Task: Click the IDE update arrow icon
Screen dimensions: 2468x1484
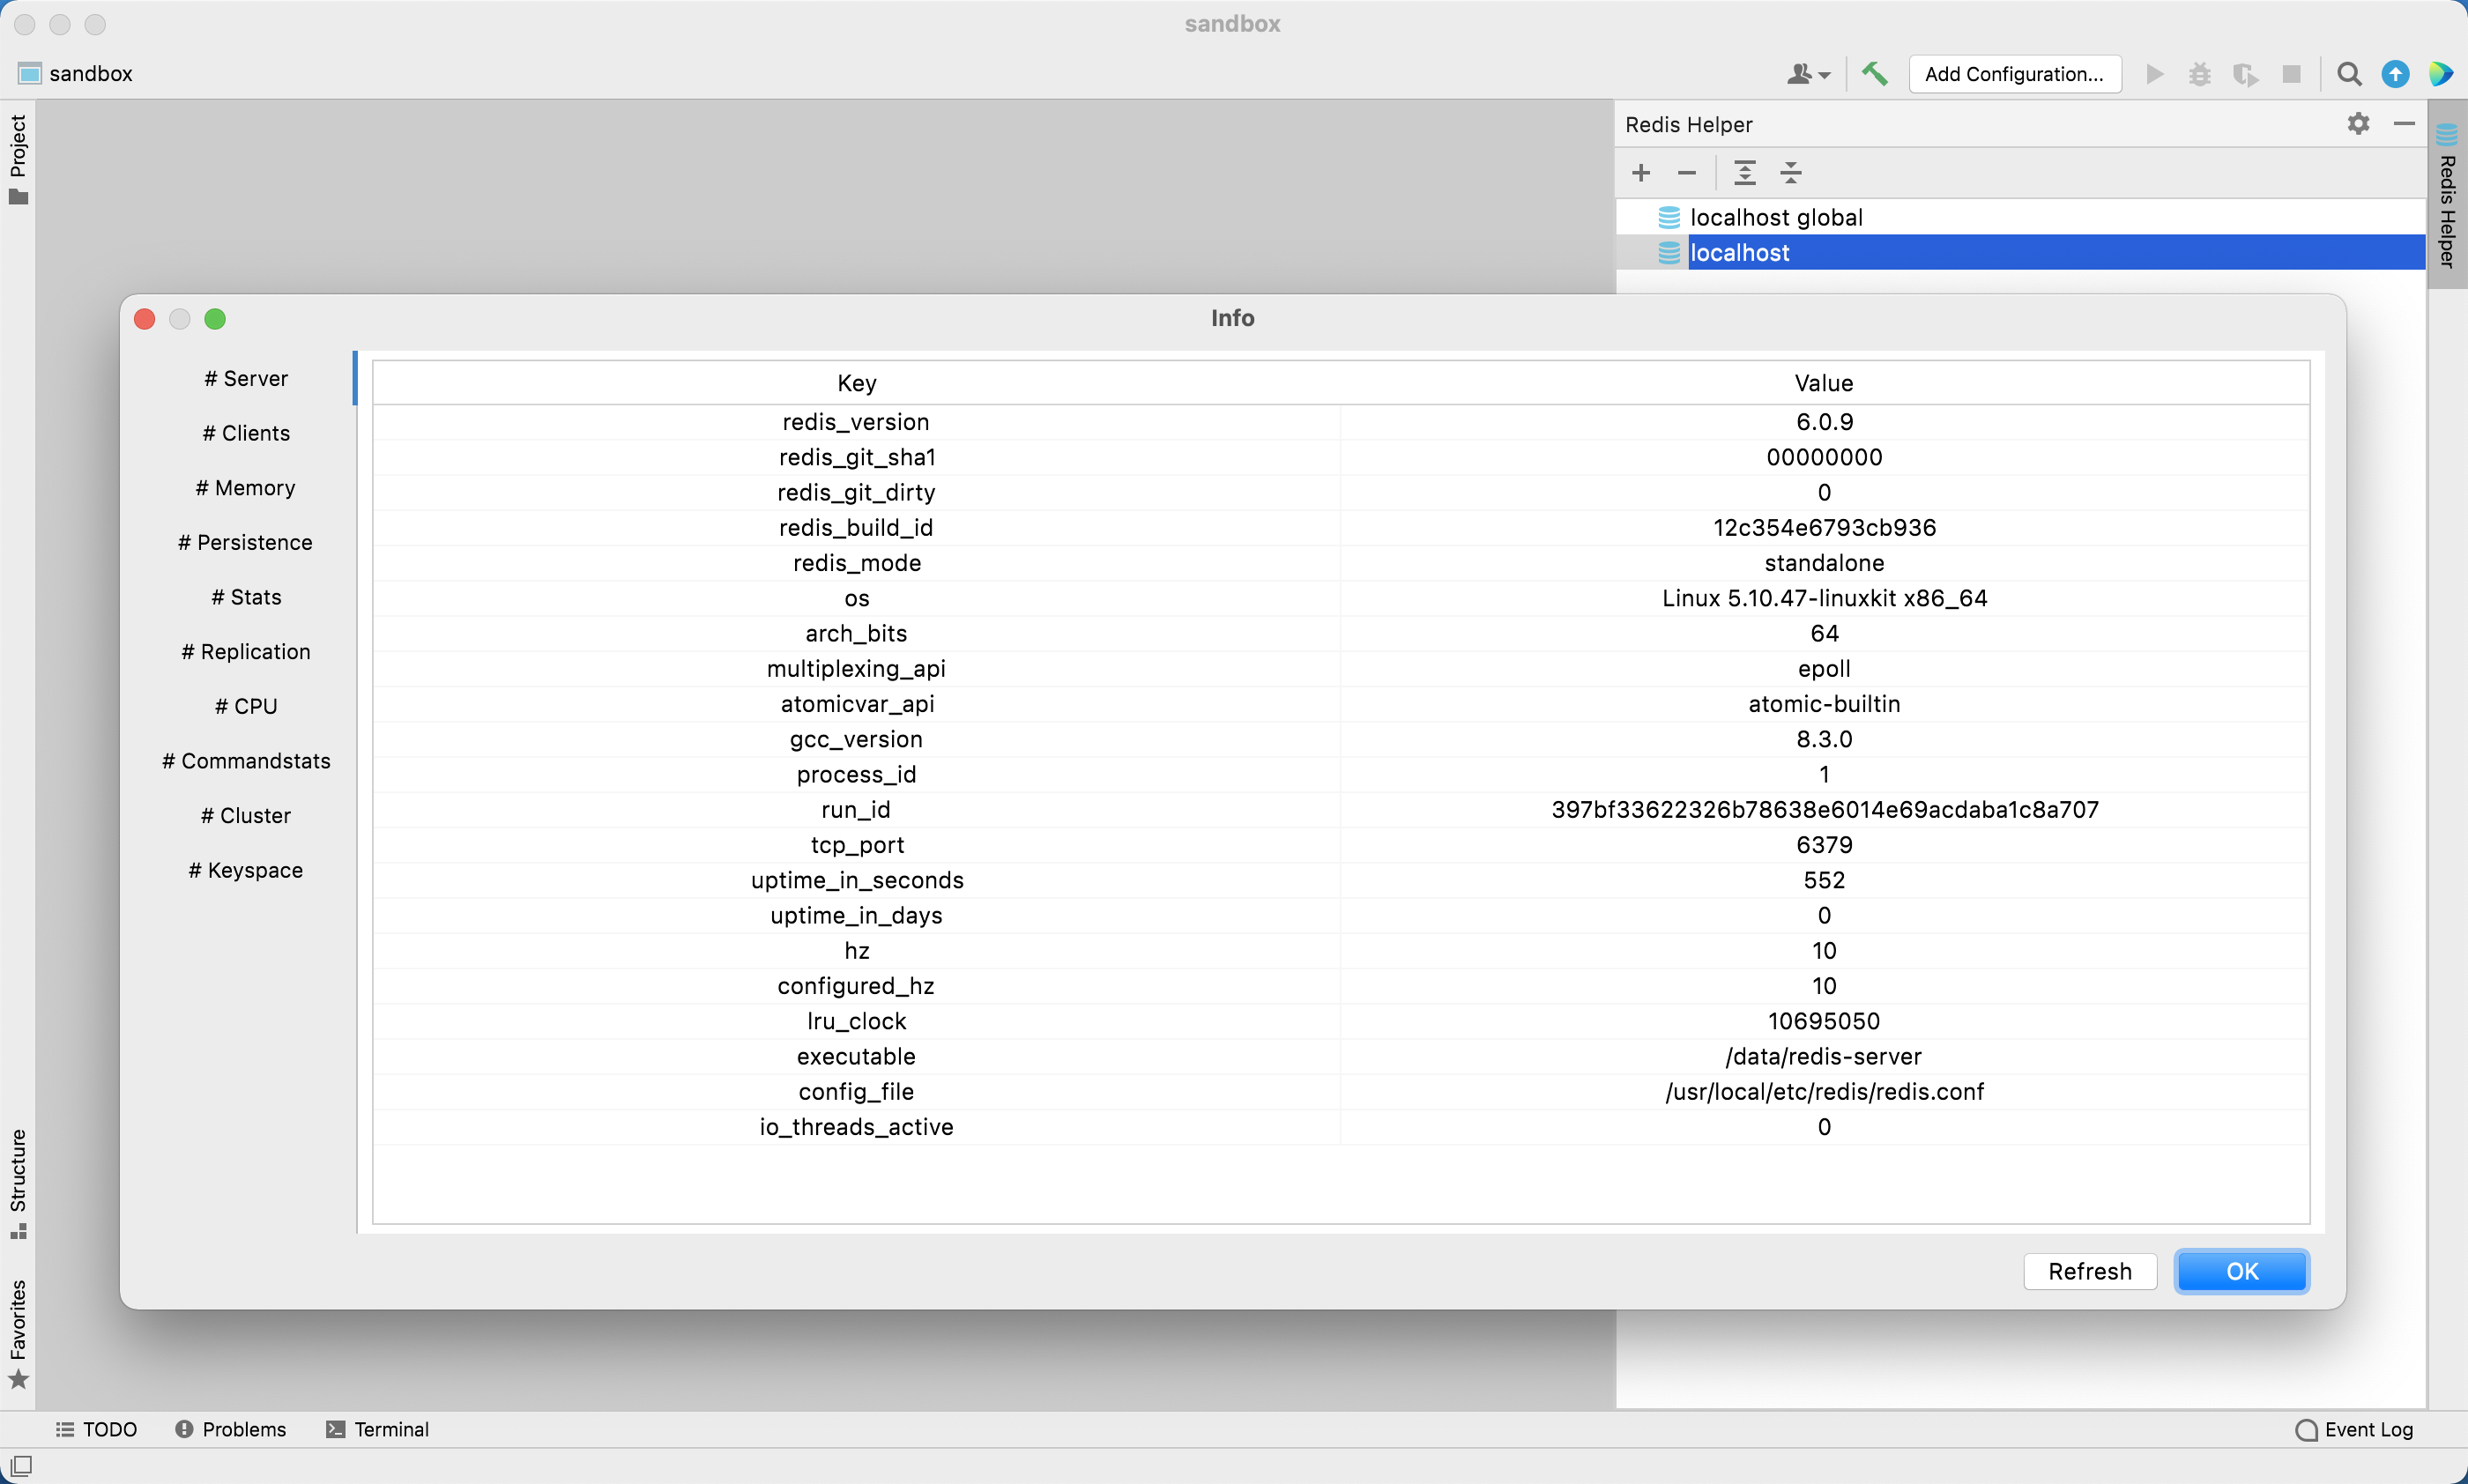Action: tap(2395, 73)
